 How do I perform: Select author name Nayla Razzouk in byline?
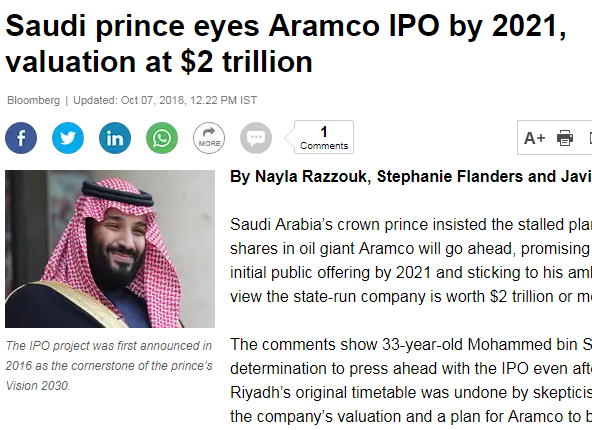pos(310,176)
